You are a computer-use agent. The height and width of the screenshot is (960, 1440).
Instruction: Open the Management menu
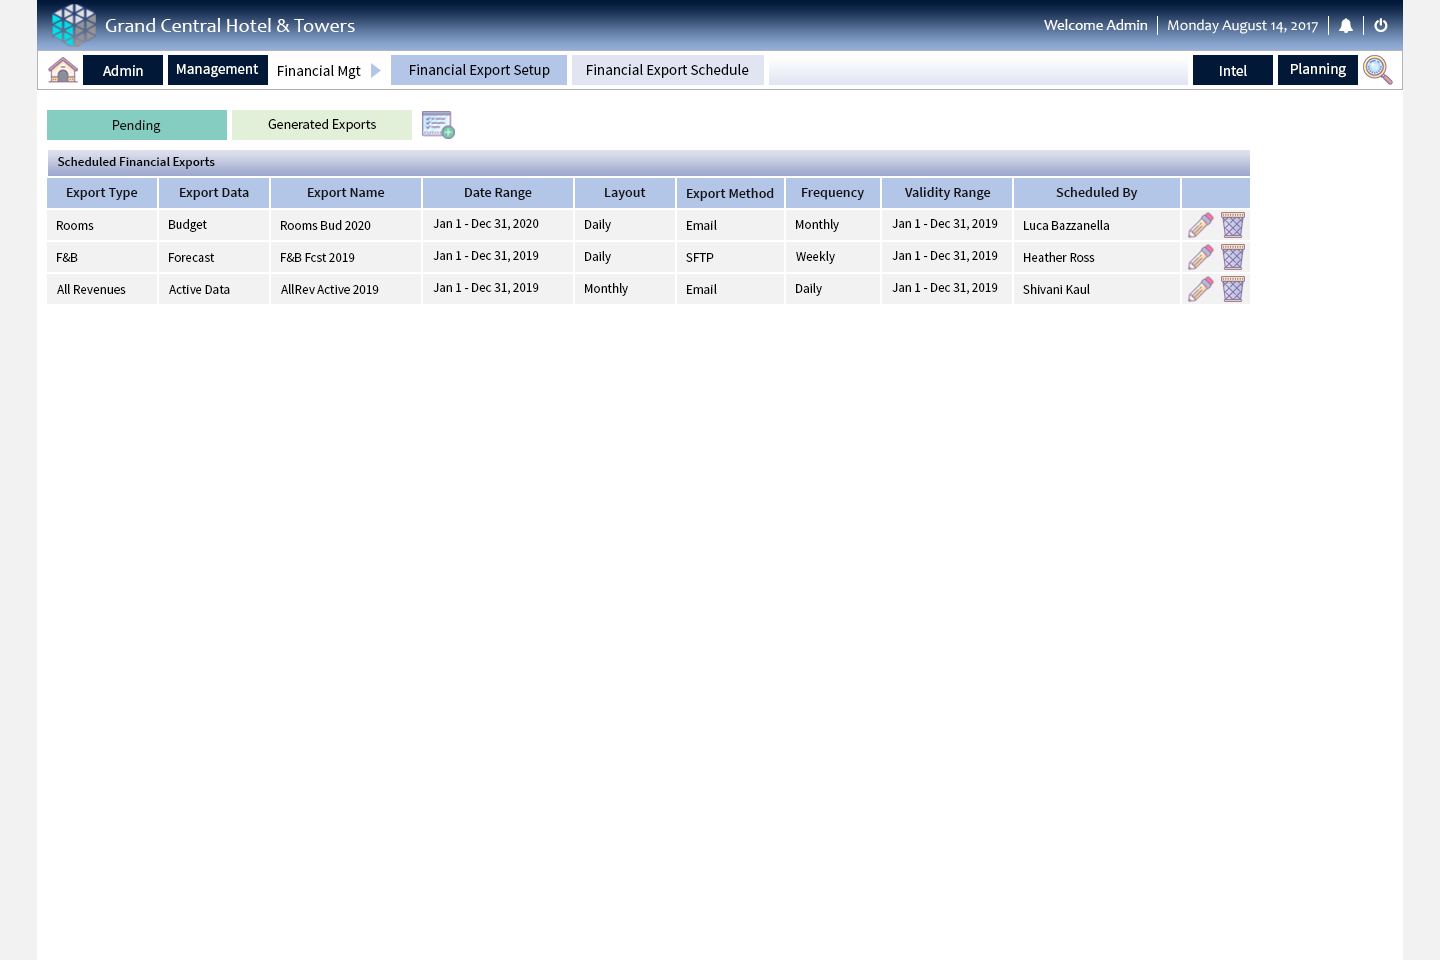tap(217, 70)
